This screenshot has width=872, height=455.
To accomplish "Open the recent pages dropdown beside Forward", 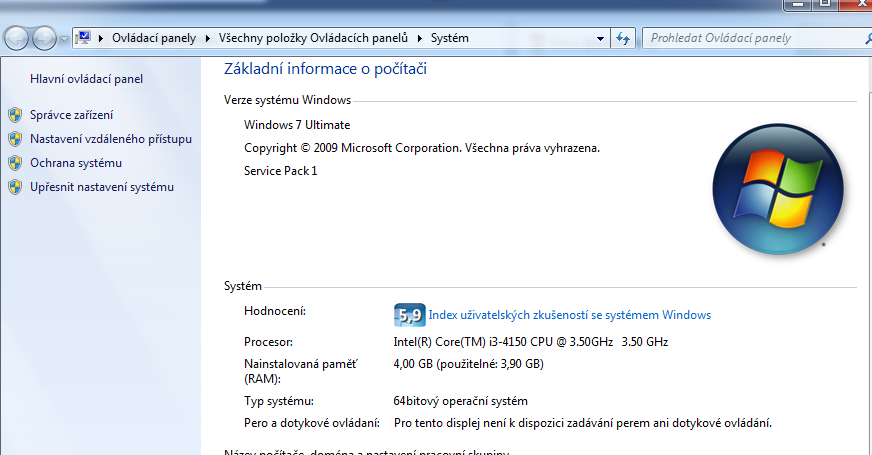I will pos(64,39).
